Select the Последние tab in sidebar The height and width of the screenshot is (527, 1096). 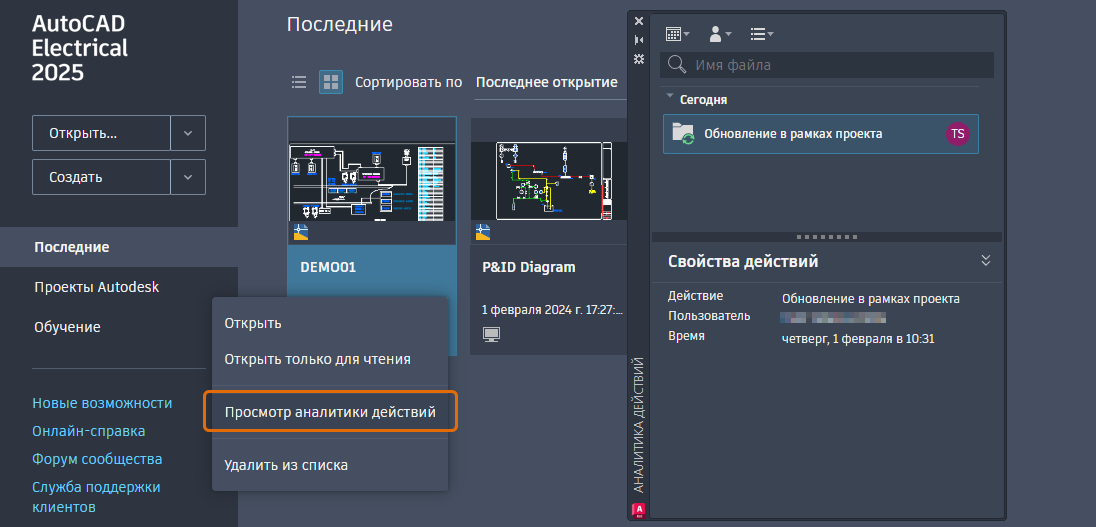[119, 247]
